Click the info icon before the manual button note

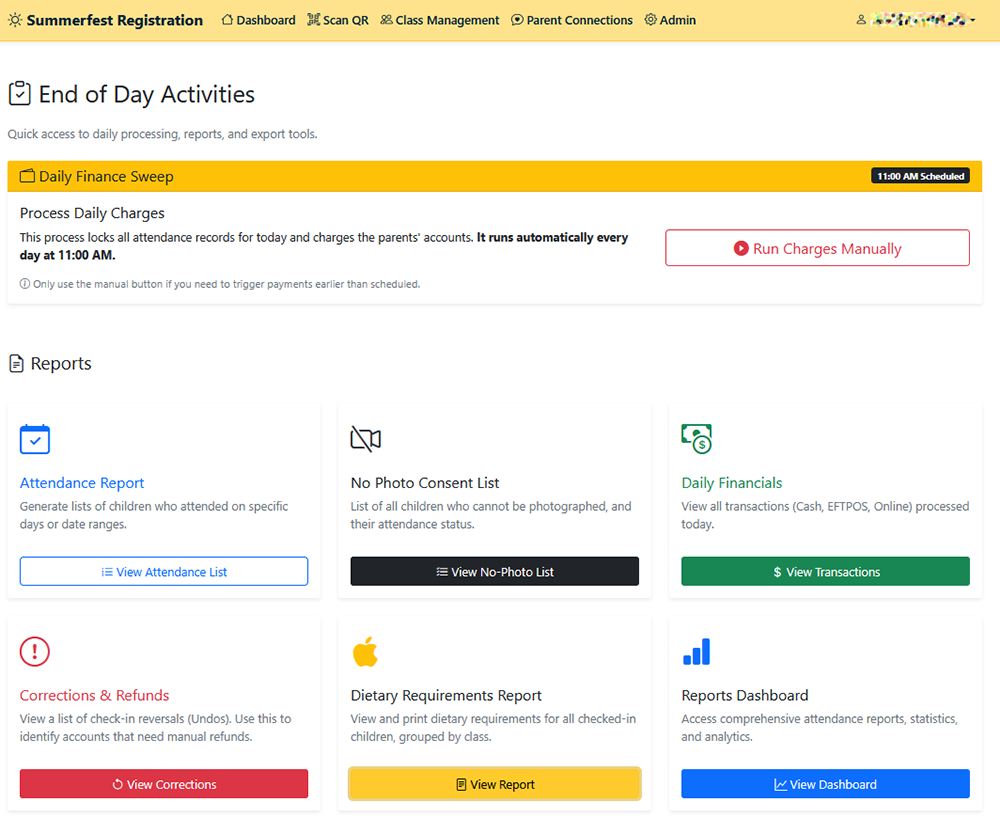[x=25, y=284]
